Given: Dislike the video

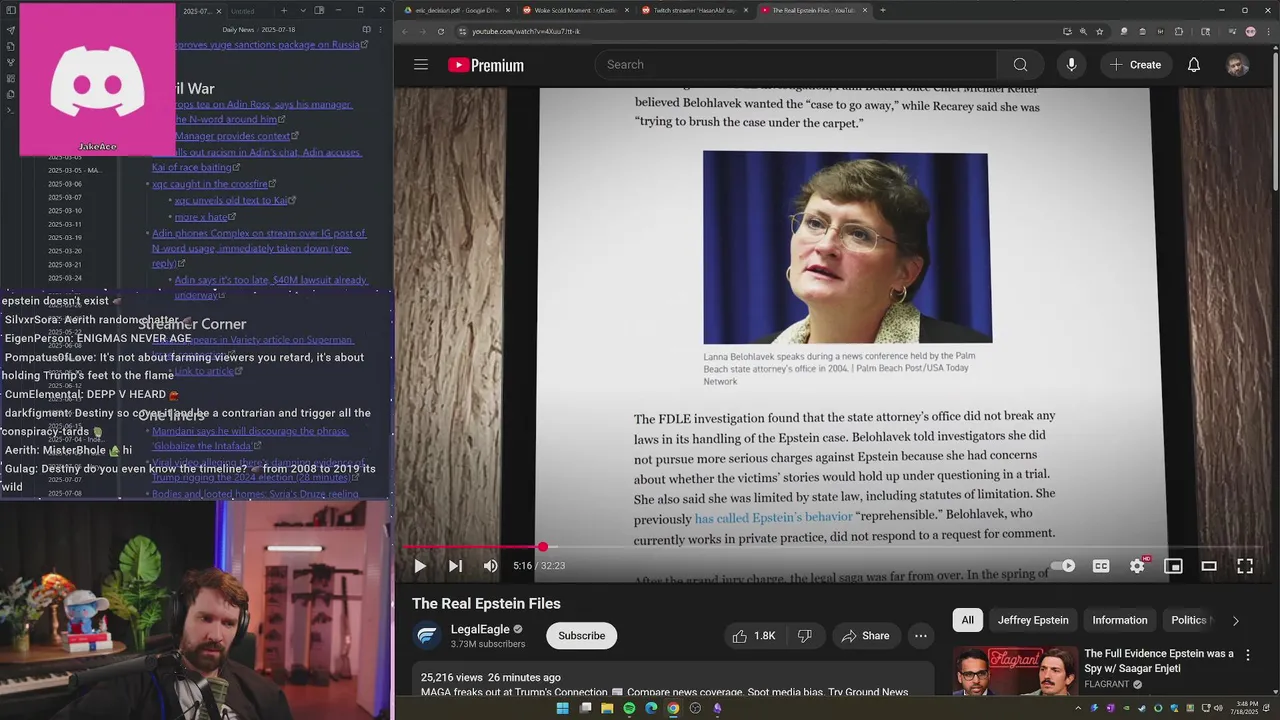Looking at the screenshot, I should point(804,636).
